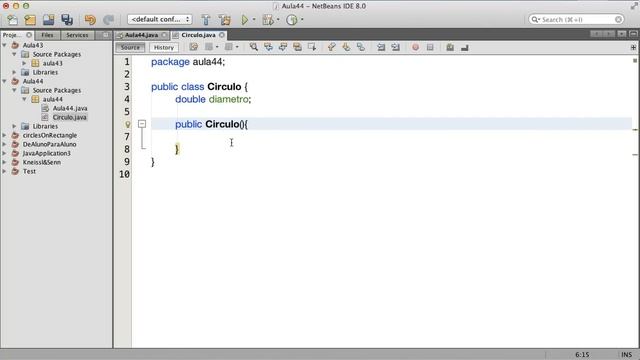The width and height of the screenshot is (640, 360).
Task: Click Shift Line Right icon
Action: (395, 47)
